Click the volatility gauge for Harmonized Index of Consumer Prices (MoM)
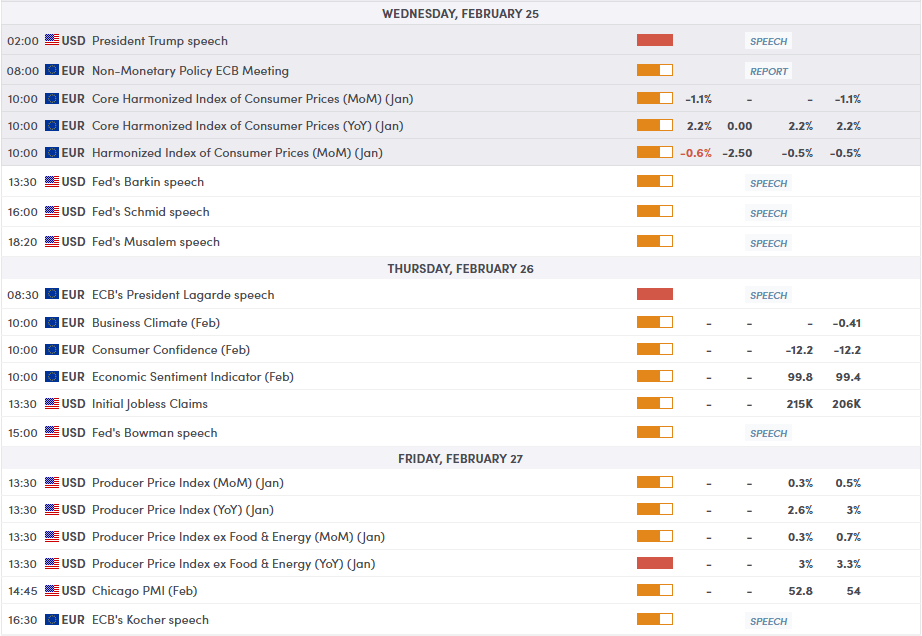The height and width of the screenshot is (636, 922). pos(655,152)
